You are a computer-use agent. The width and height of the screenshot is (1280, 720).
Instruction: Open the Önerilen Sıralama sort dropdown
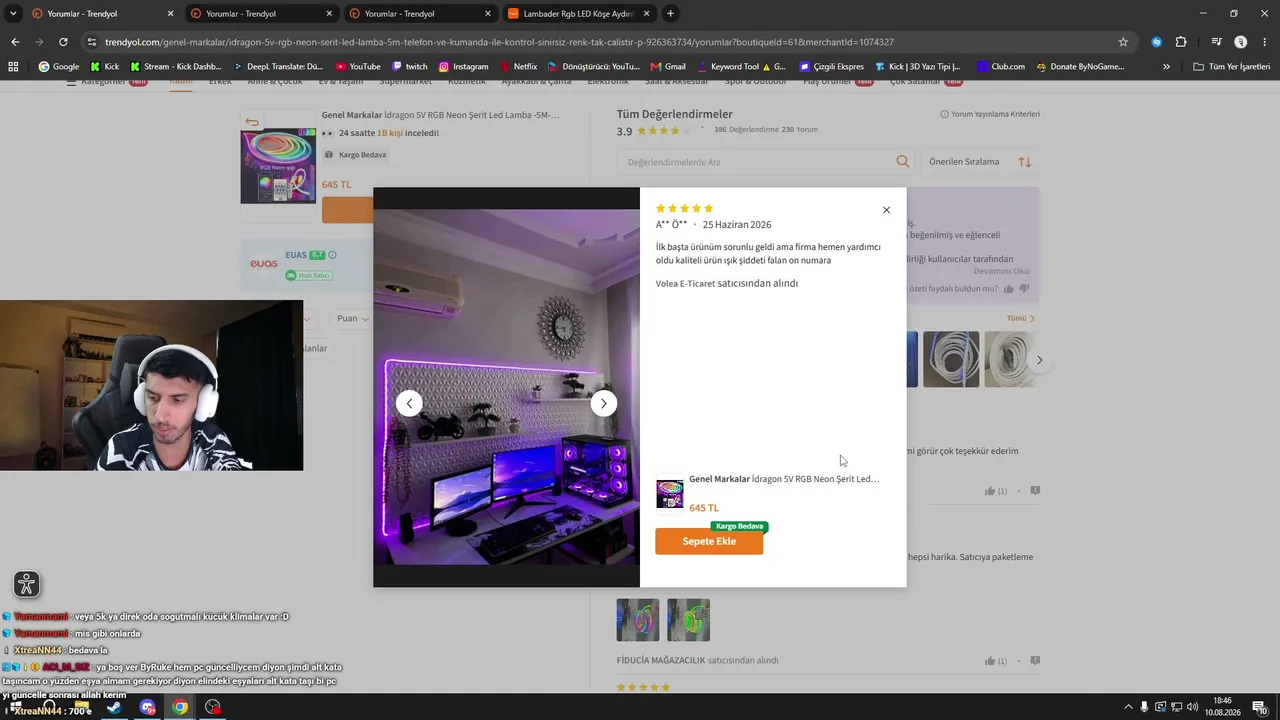pyautogui.click(x=979, y=162)
